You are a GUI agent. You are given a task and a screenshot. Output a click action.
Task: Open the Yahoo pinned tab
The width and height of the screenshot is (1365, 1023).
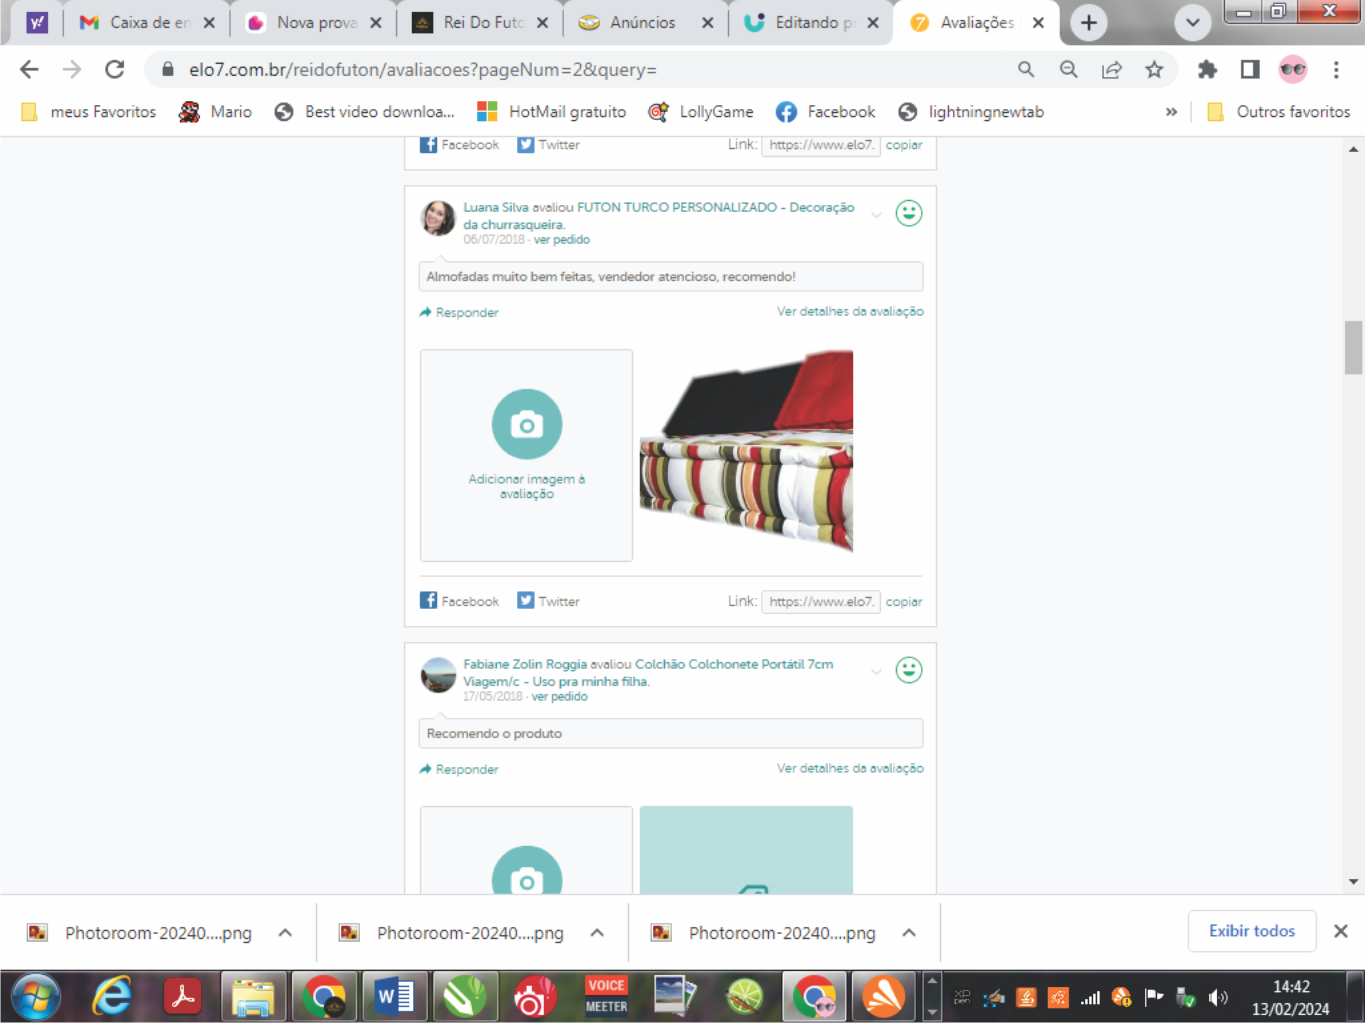click(37, 22)
